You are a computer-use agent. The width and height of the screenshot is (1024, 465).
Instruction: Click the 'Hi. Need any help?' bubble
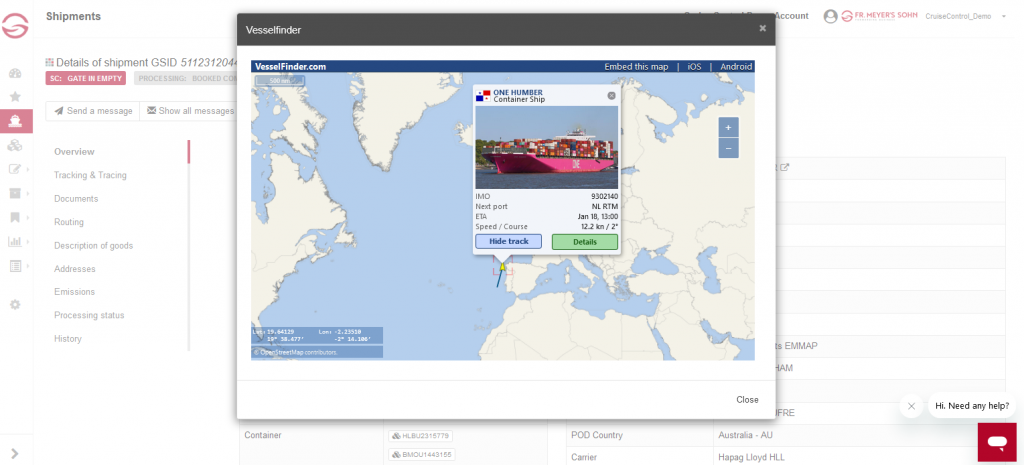coord(972,406)
